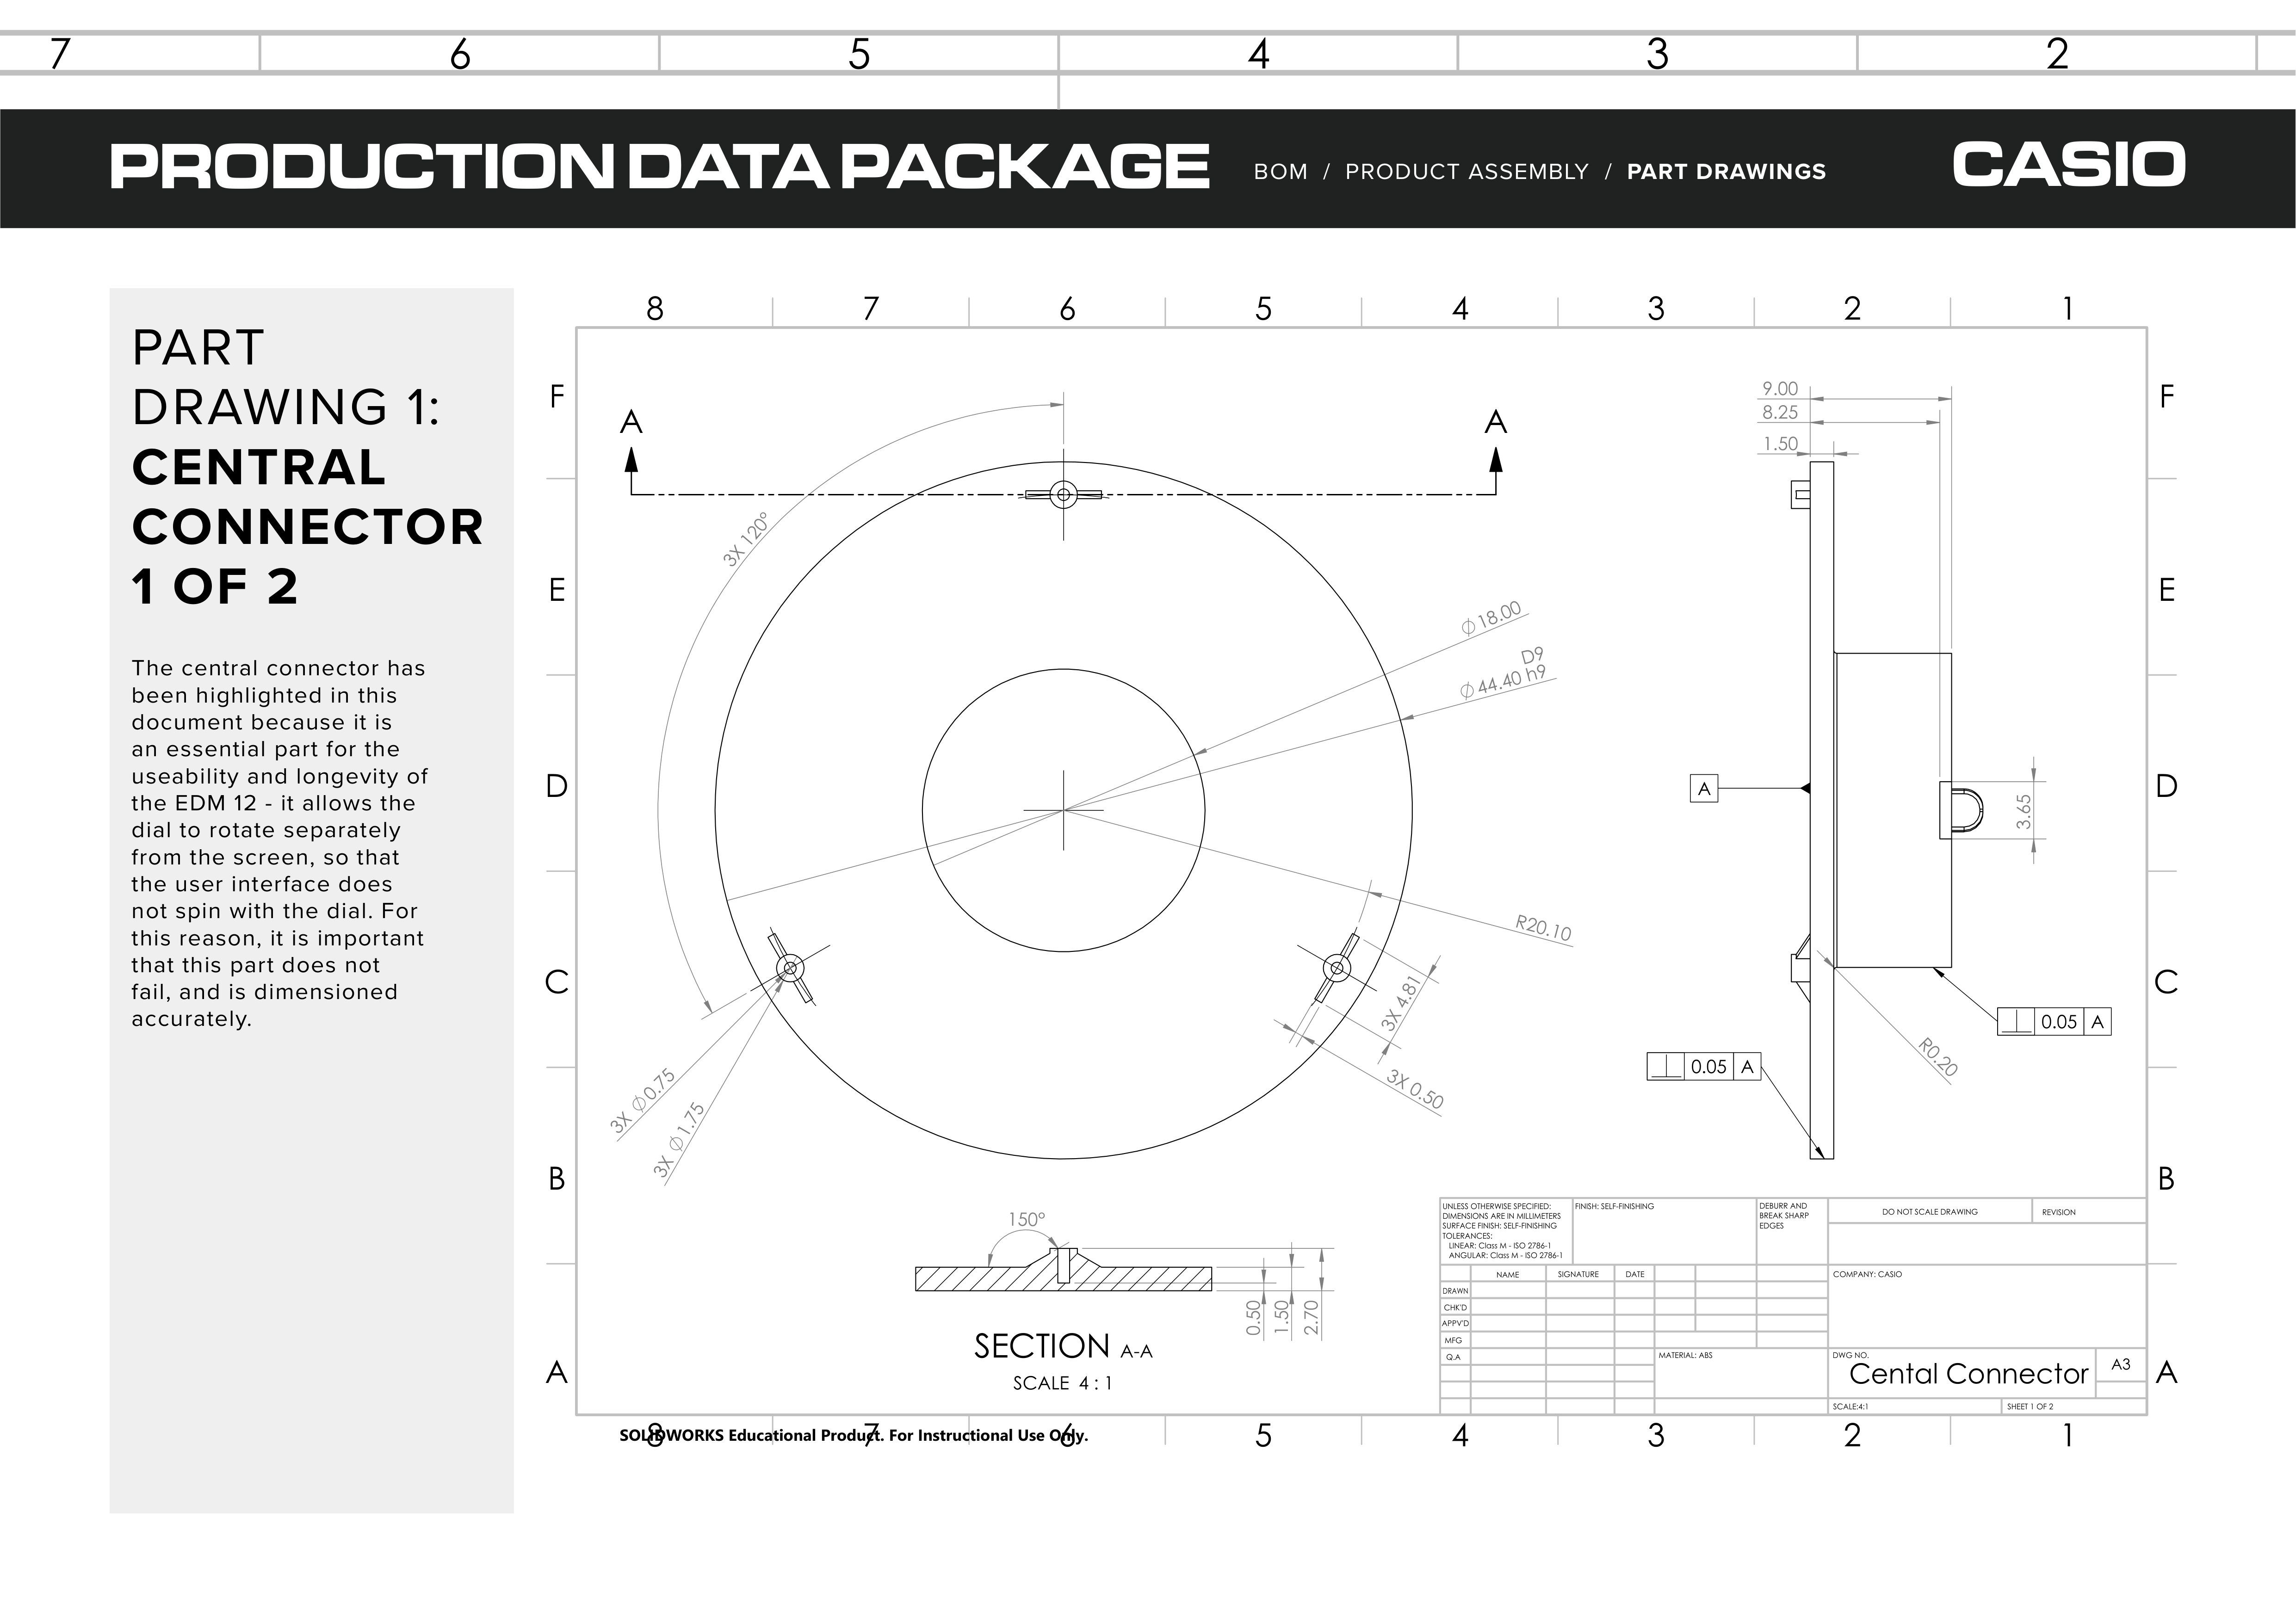This screenshot has height=1623, width=2296.
Task: Select the PART DRAWINGS breadcrumb
Action: 1726,172
